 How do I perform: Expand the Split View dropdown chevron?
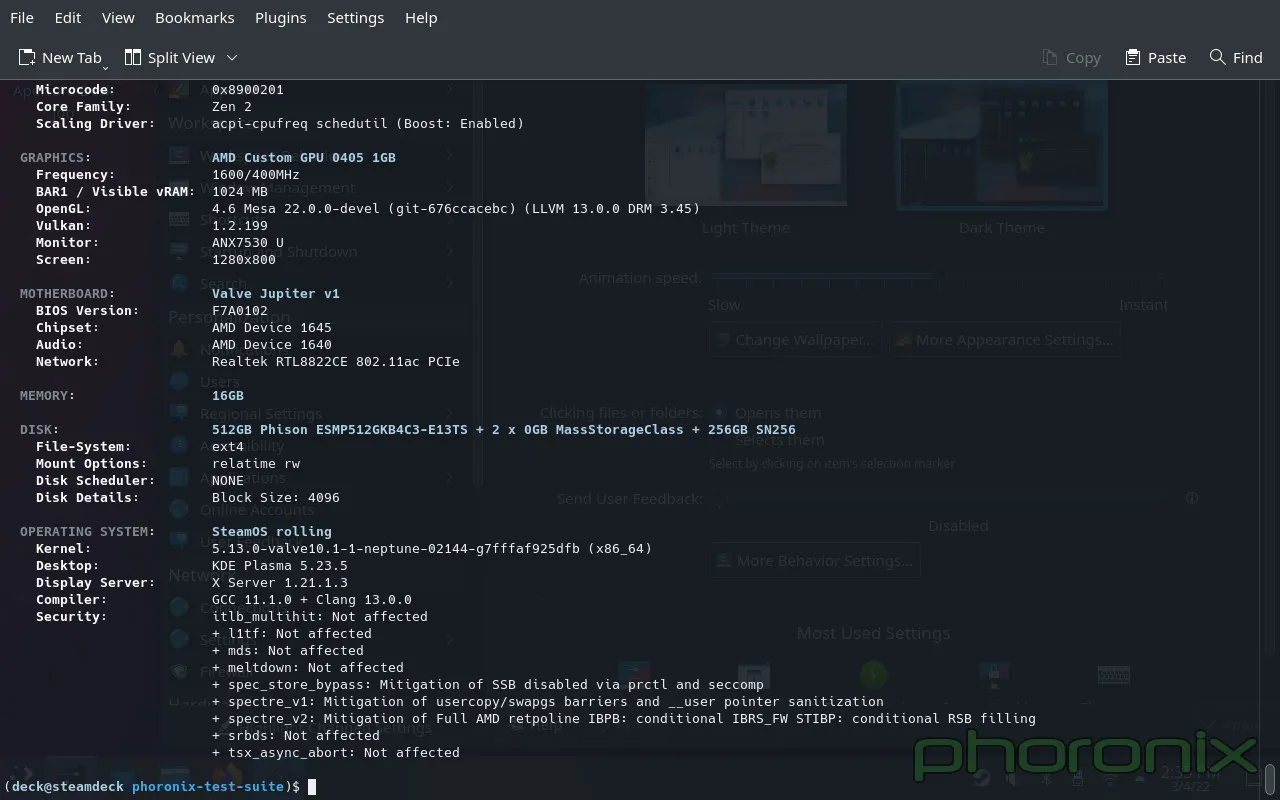point(232,58)
